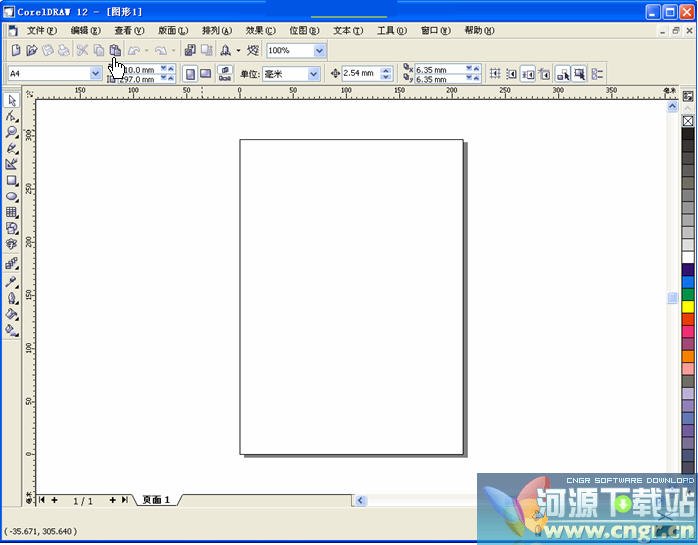698x545 pixels.
Task: Select the Eyedropper tool
Action: 12,282
